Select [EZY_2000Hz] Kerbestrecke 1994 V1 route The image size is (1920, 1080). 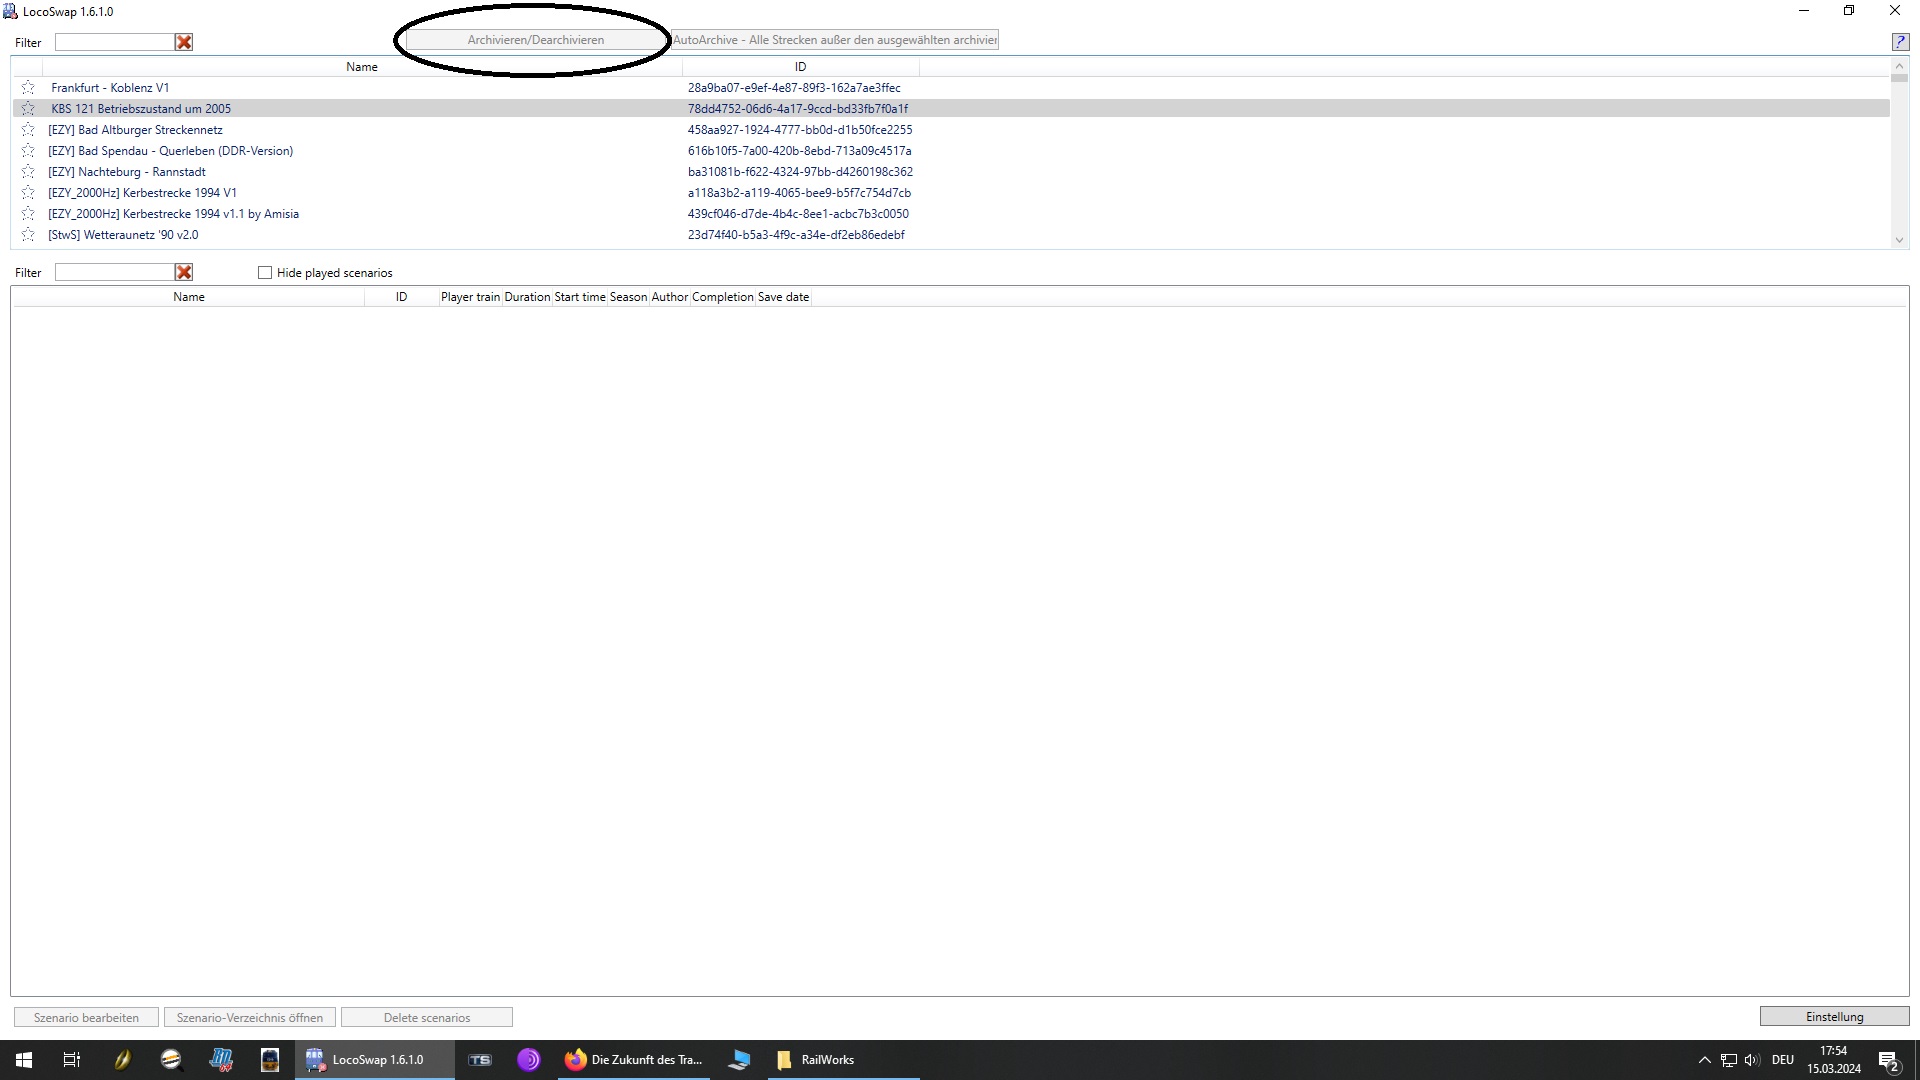142,193
